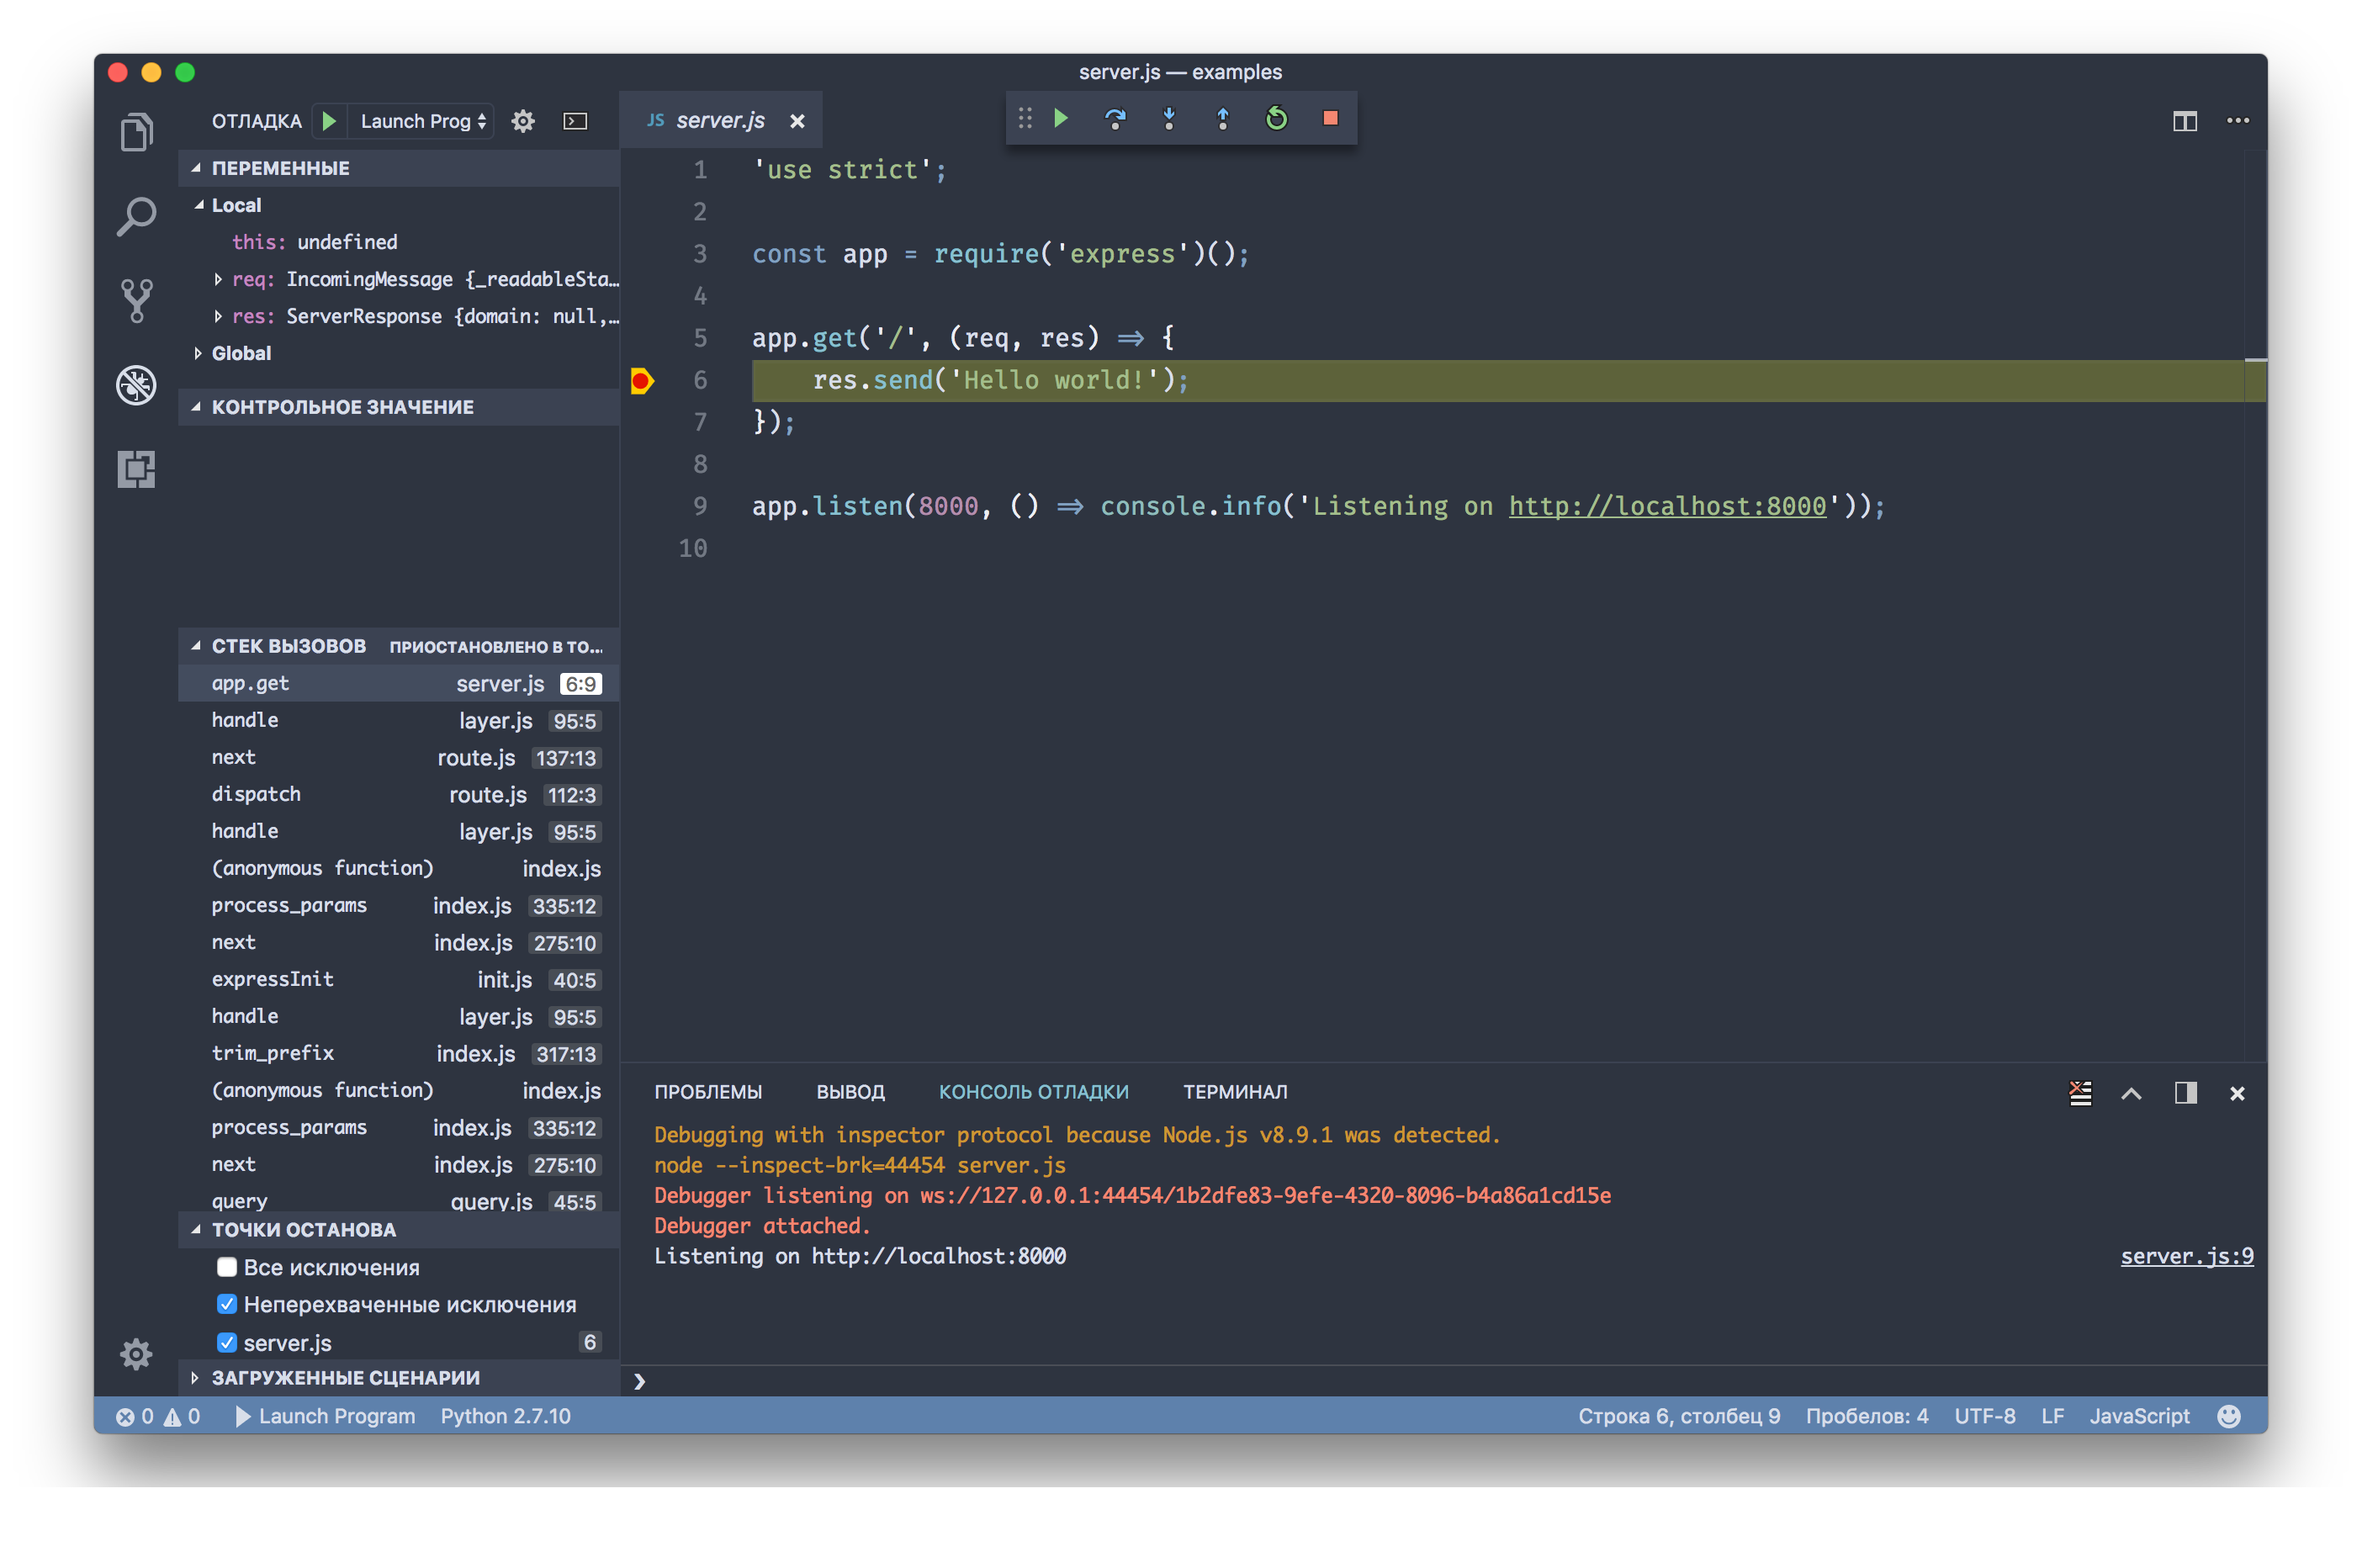Open Source Control view in activity bar
The width and height of the screenshot is (2362, 1568).
pos(136,300)
